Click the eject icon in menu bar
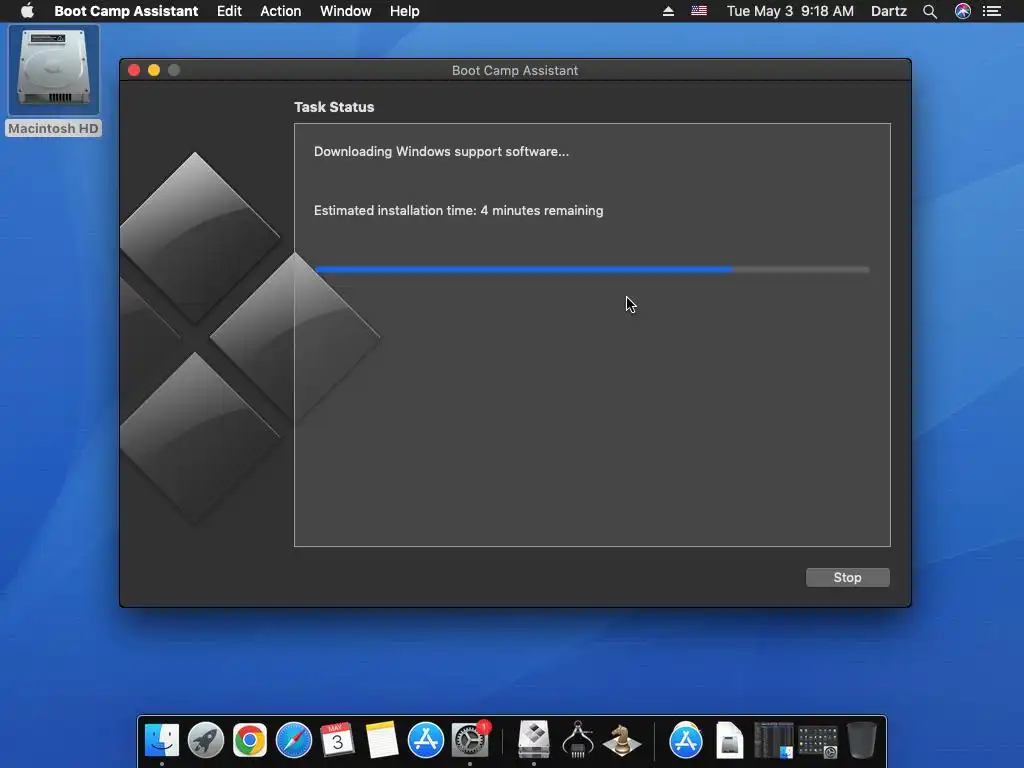 (x=668, y=11)
